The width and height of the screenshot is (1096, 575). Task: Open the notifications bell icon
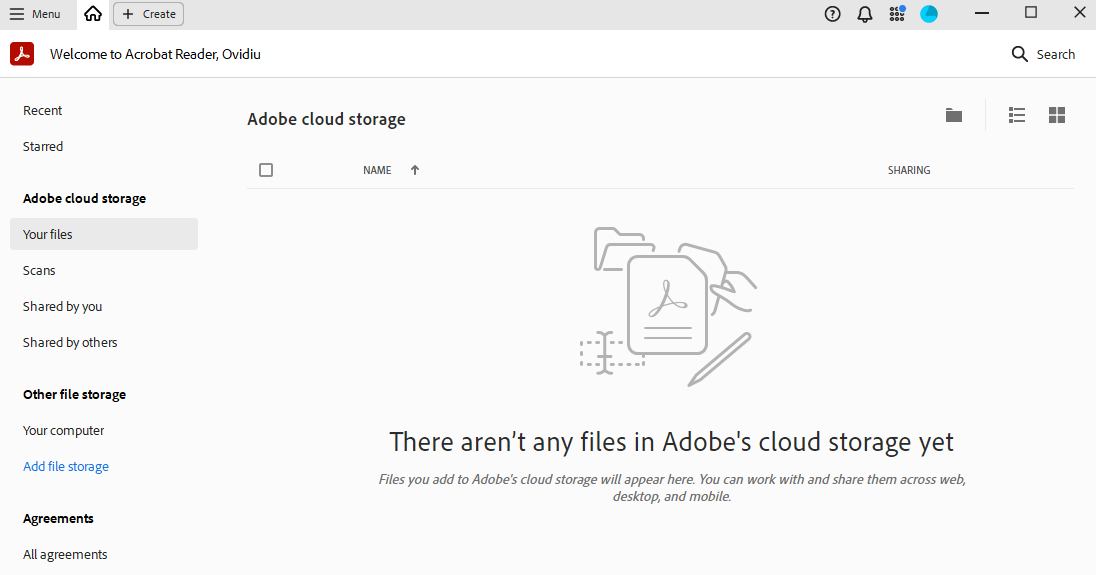[865, 14]
